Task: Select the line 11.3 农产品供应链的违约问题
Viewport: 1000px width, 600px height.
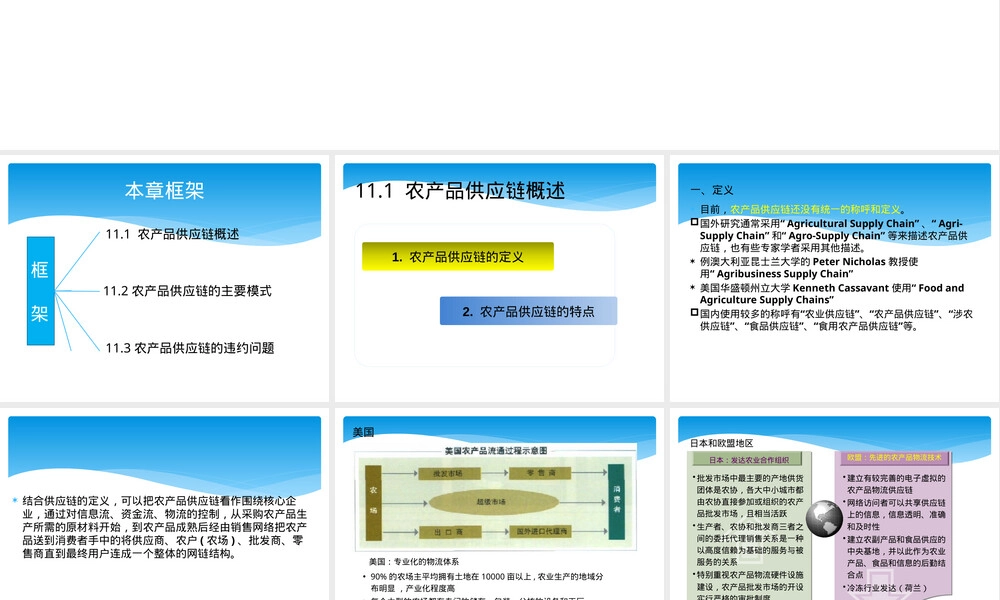Action: (189, 348)
